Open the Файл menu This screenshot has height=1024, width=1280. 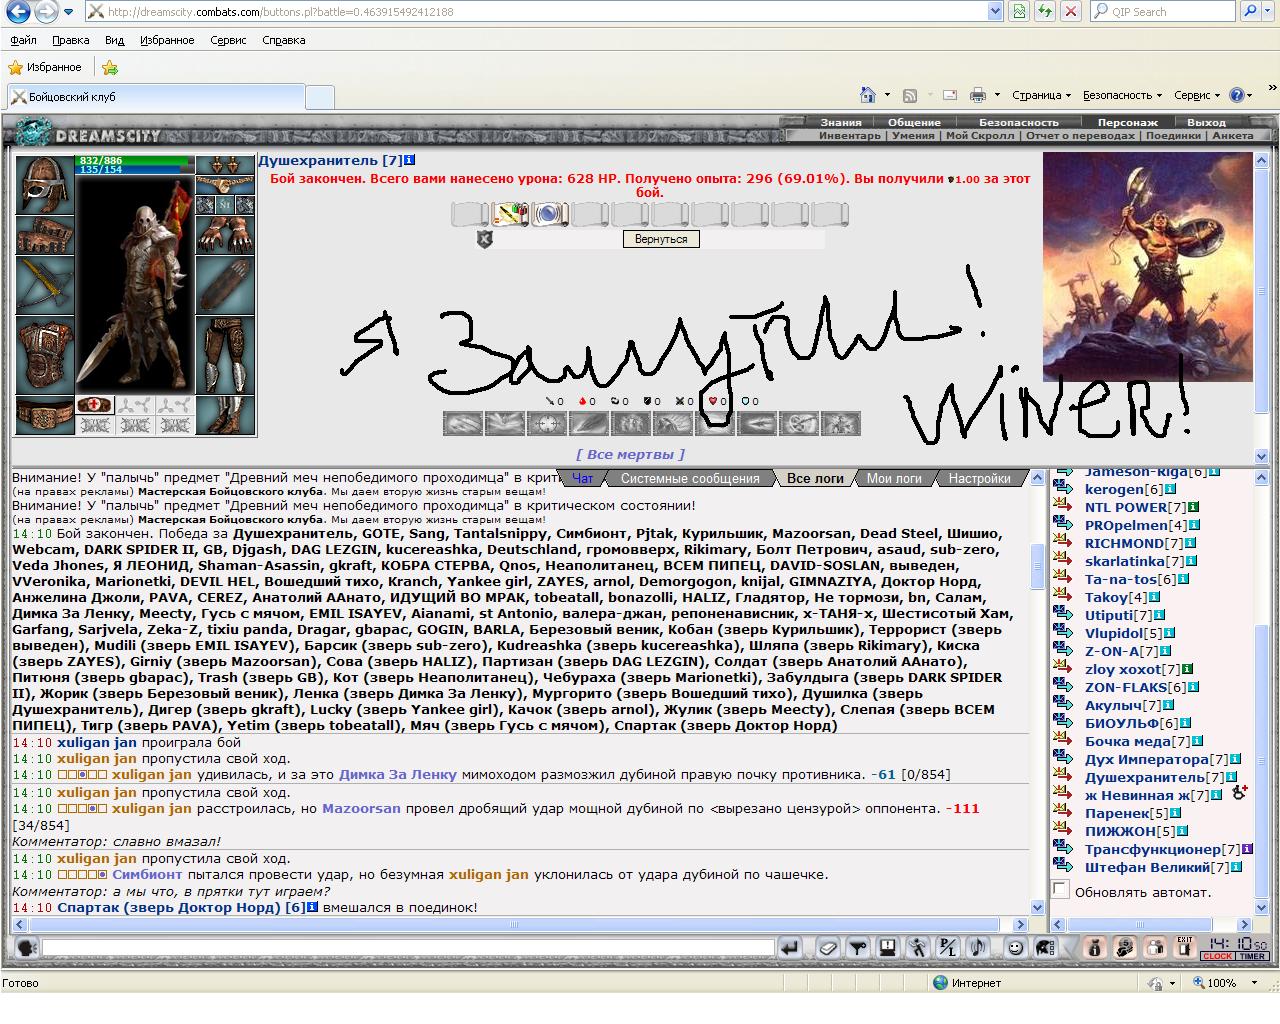coord(23,40)
